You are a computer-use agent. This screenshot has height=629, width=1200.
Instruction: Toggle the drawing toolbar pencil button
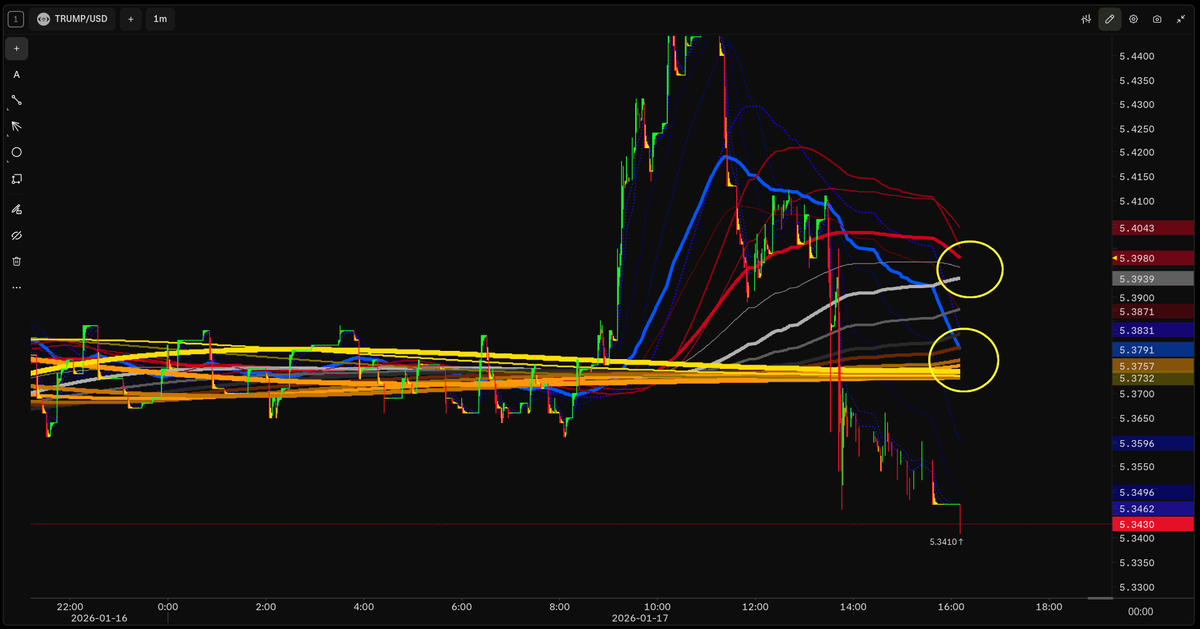coord(1109,19)
